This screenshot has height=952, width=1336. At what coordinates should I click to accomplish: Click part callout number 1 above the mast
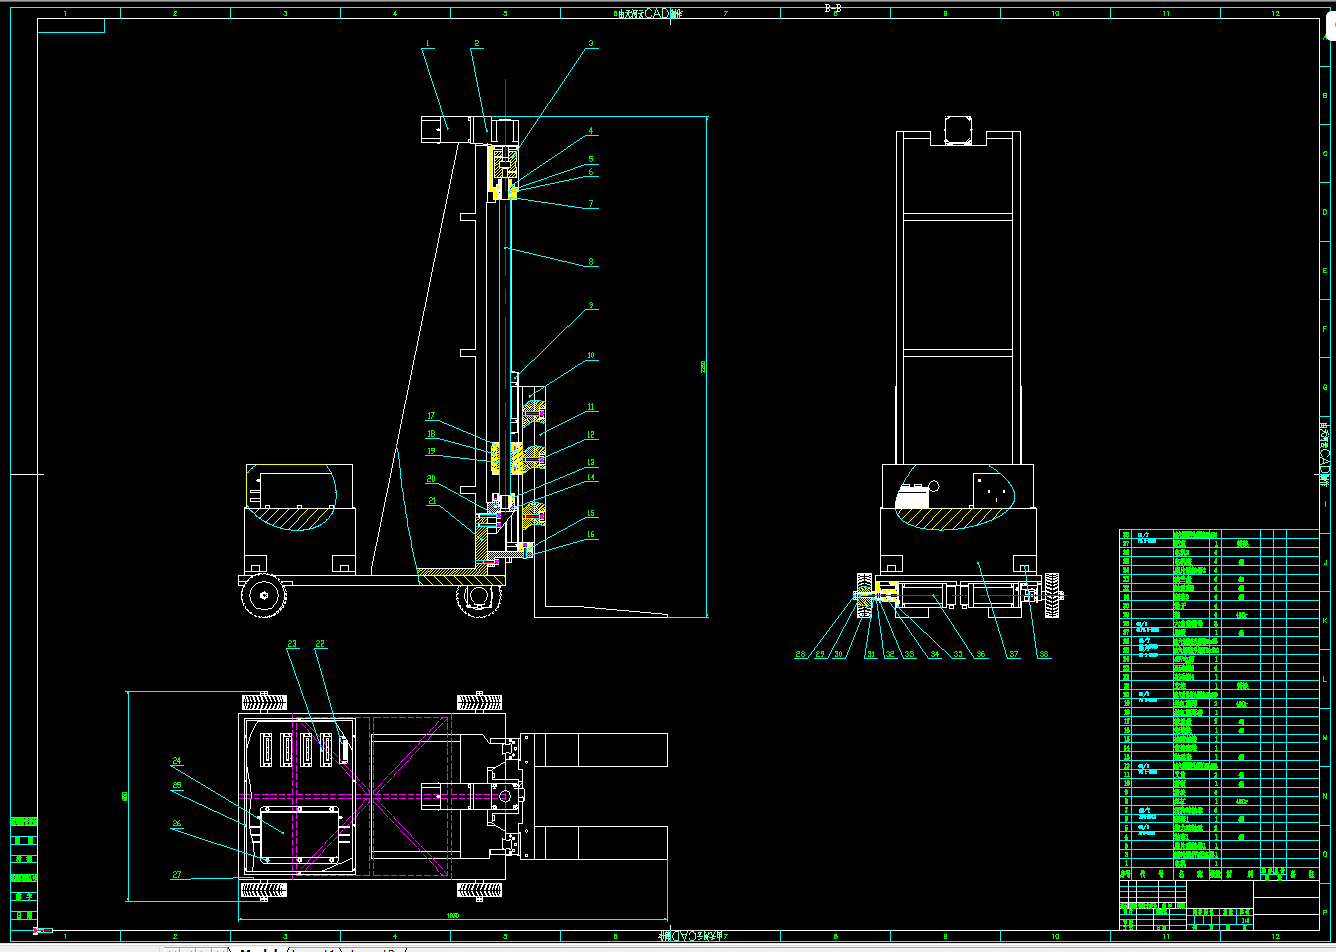[x=427, y=43]
